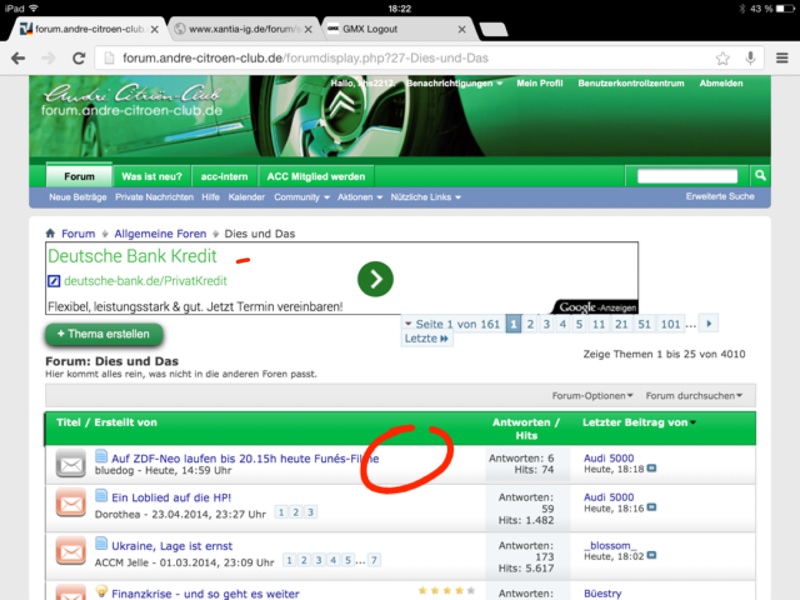Screen dimensions: 800x600
Task: Expand the Benachrichtigungen dropdown
Action: click(x=455, y=83)
